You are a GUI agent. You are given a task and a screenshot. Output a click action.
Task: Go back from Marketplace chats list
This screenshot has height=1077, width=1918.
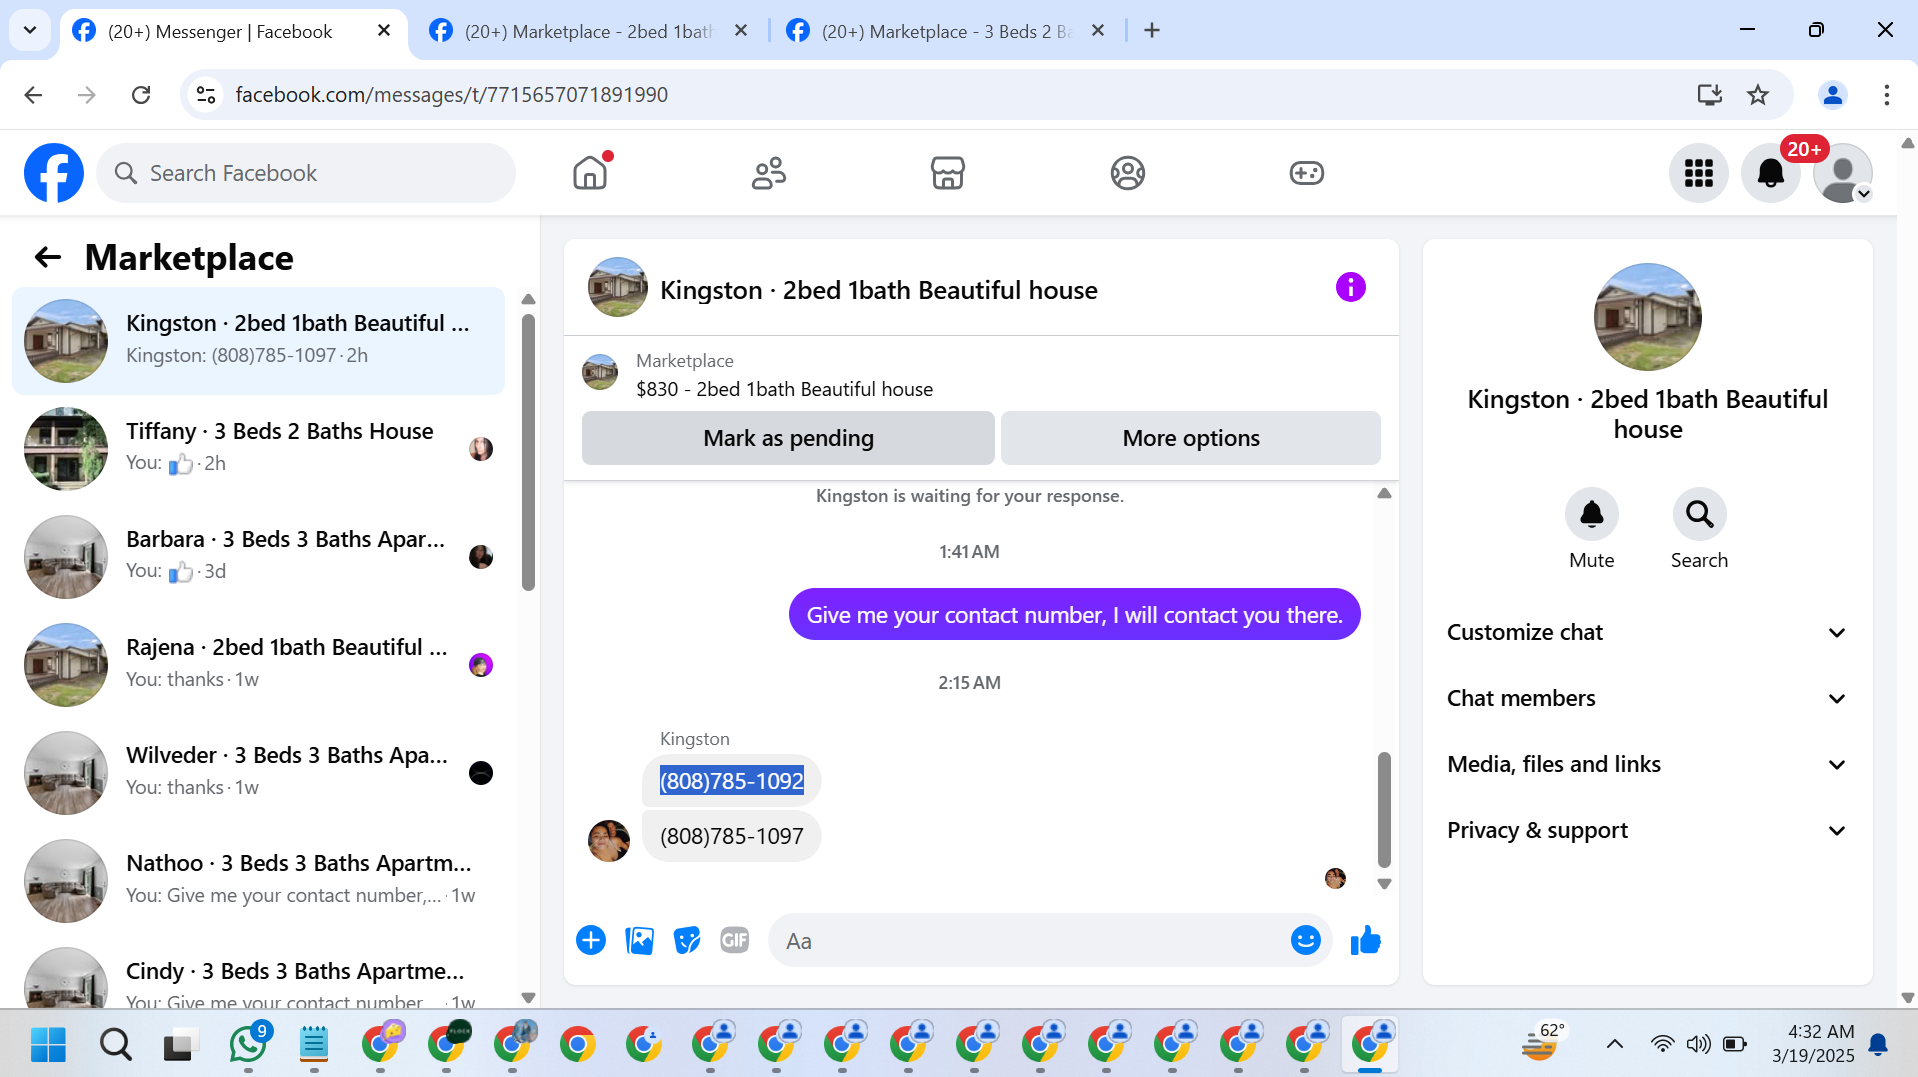(48, 258)
